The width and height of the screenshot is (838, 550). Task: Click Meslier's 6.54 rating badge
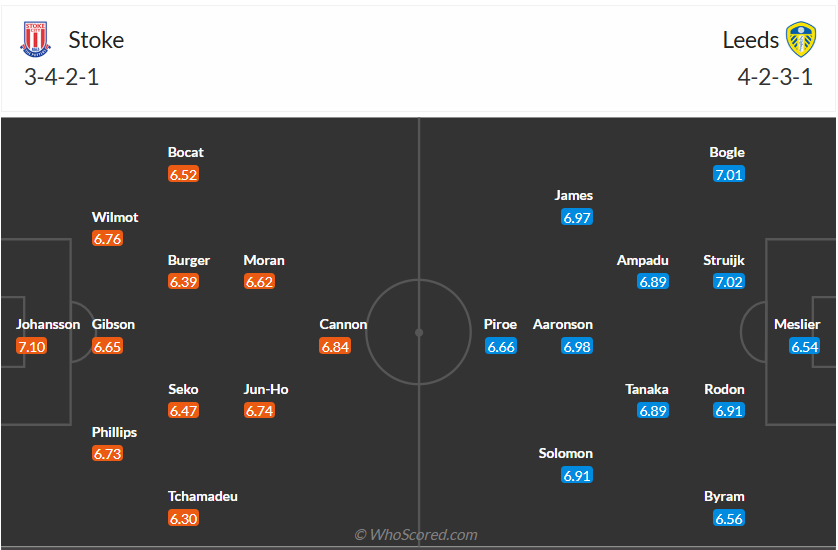(x=804, y=346)
